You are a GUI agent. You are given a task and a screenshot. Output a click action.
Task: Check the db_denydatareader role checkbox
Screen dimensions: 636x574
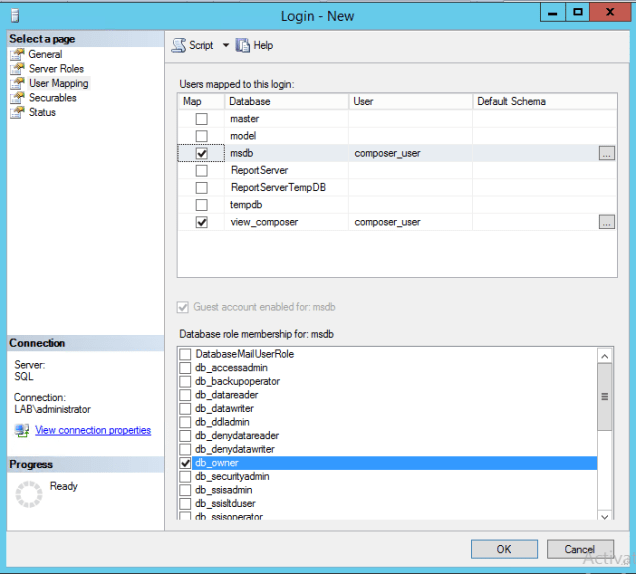tap(185, 436)
